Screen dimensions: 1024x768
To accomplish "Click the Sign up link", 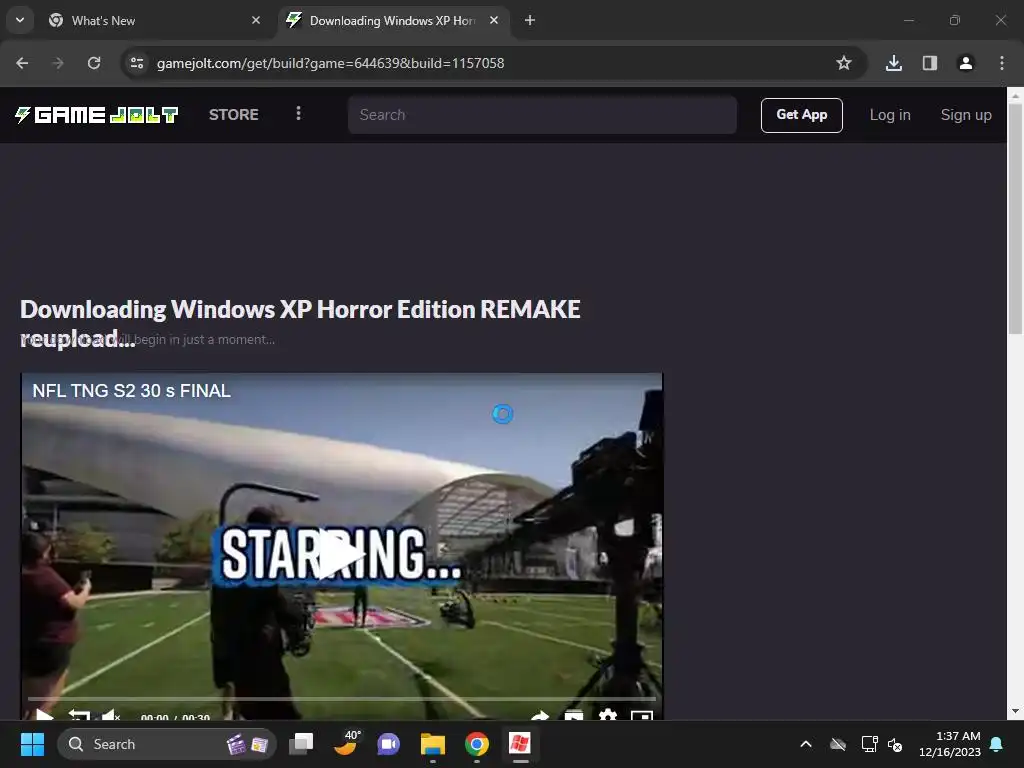I will click(x=966, y=115).
